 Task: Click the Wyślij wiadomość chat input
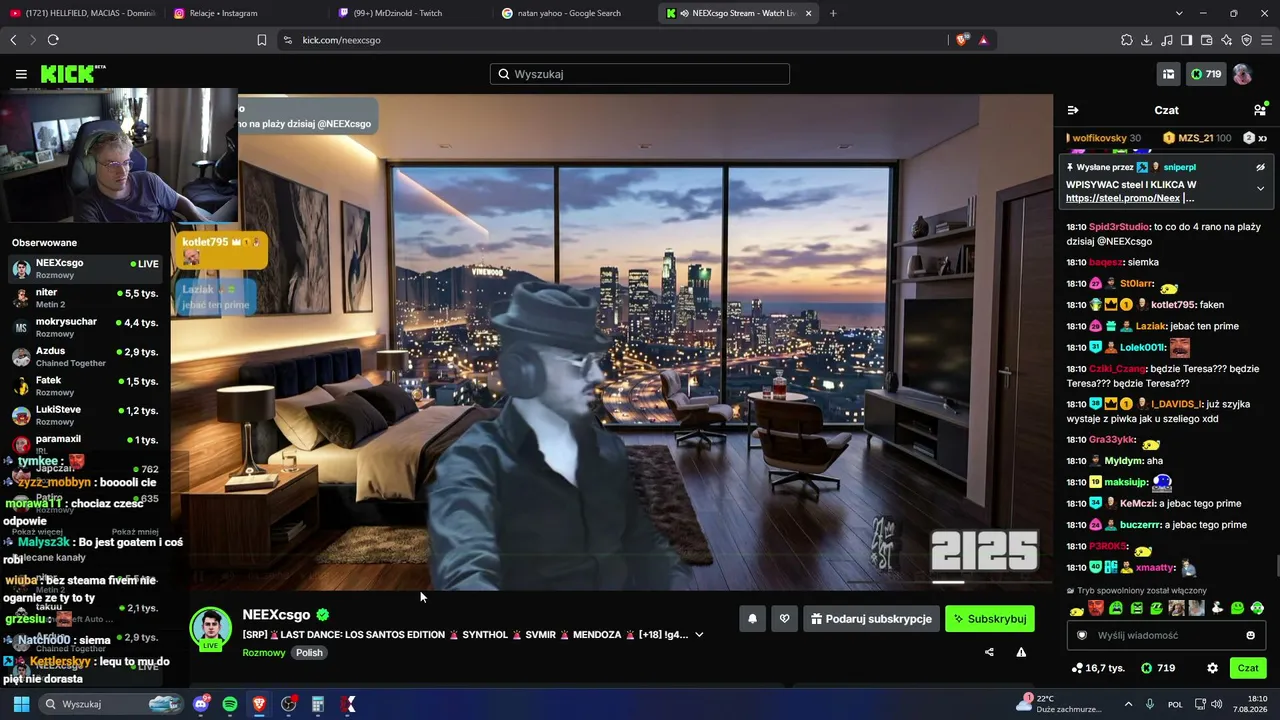(1166, 635)
